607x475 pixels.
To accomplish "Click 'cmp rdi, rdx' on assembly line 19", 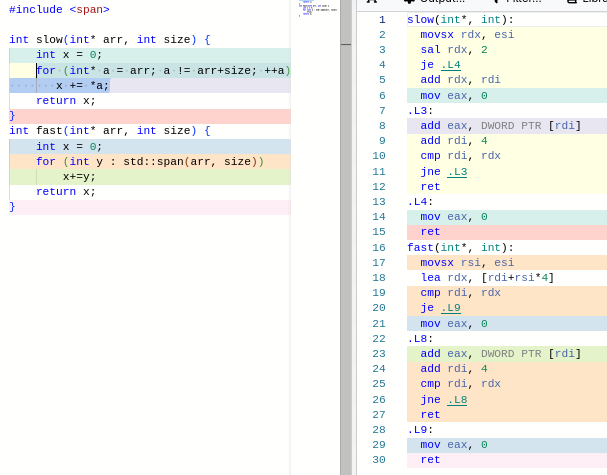I will (x=460, y=293).
